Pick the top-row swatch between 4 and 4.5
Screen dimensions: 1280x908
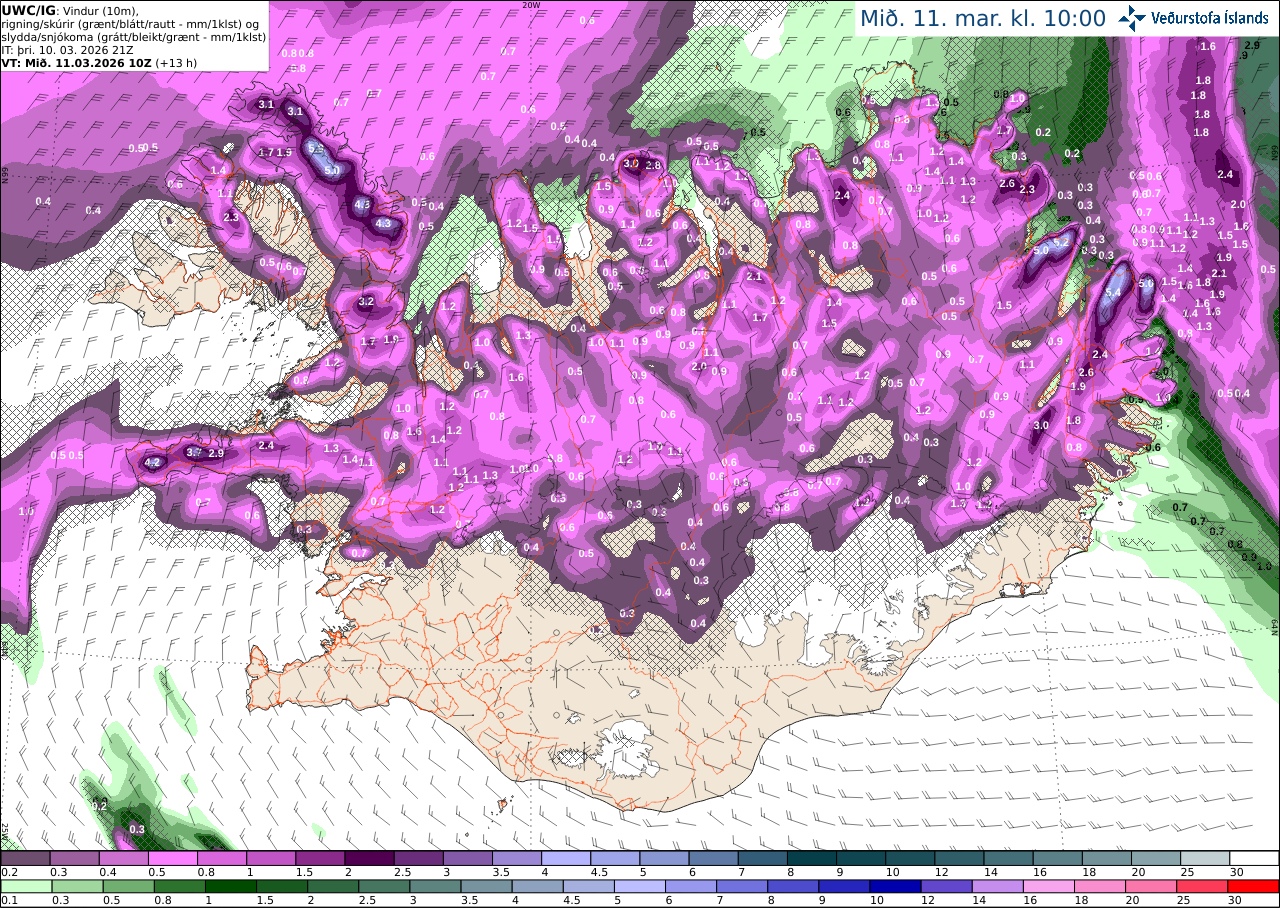(x=566, y=858)
